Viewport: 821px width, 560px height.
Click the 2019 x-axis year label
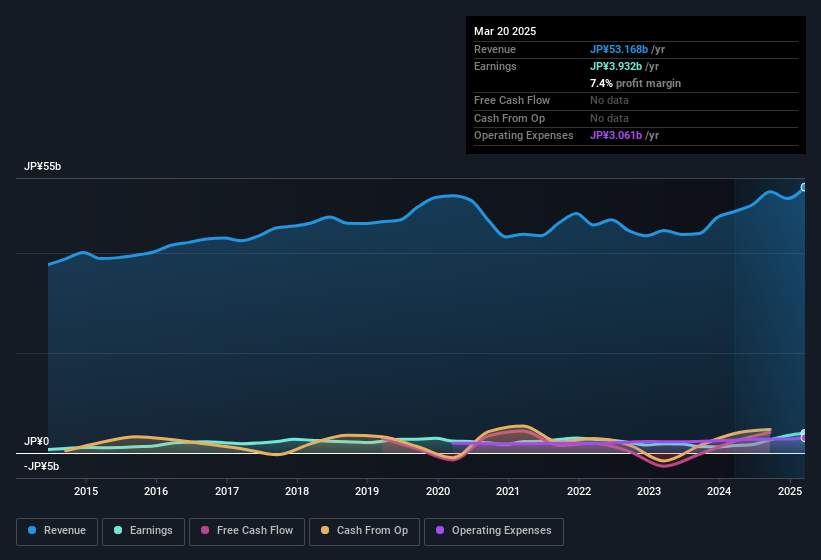tap(367, 491)
